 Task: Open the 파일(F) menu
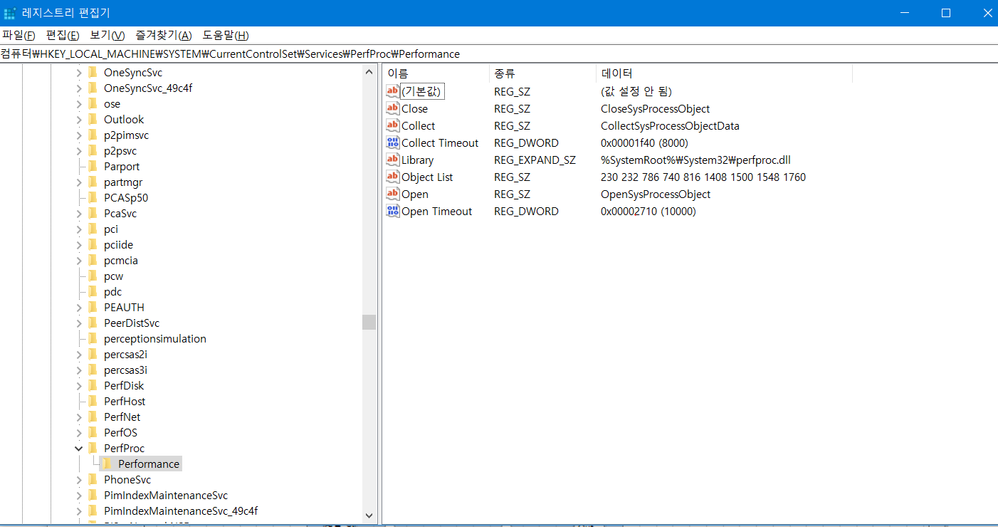click(x=19, y=35)
